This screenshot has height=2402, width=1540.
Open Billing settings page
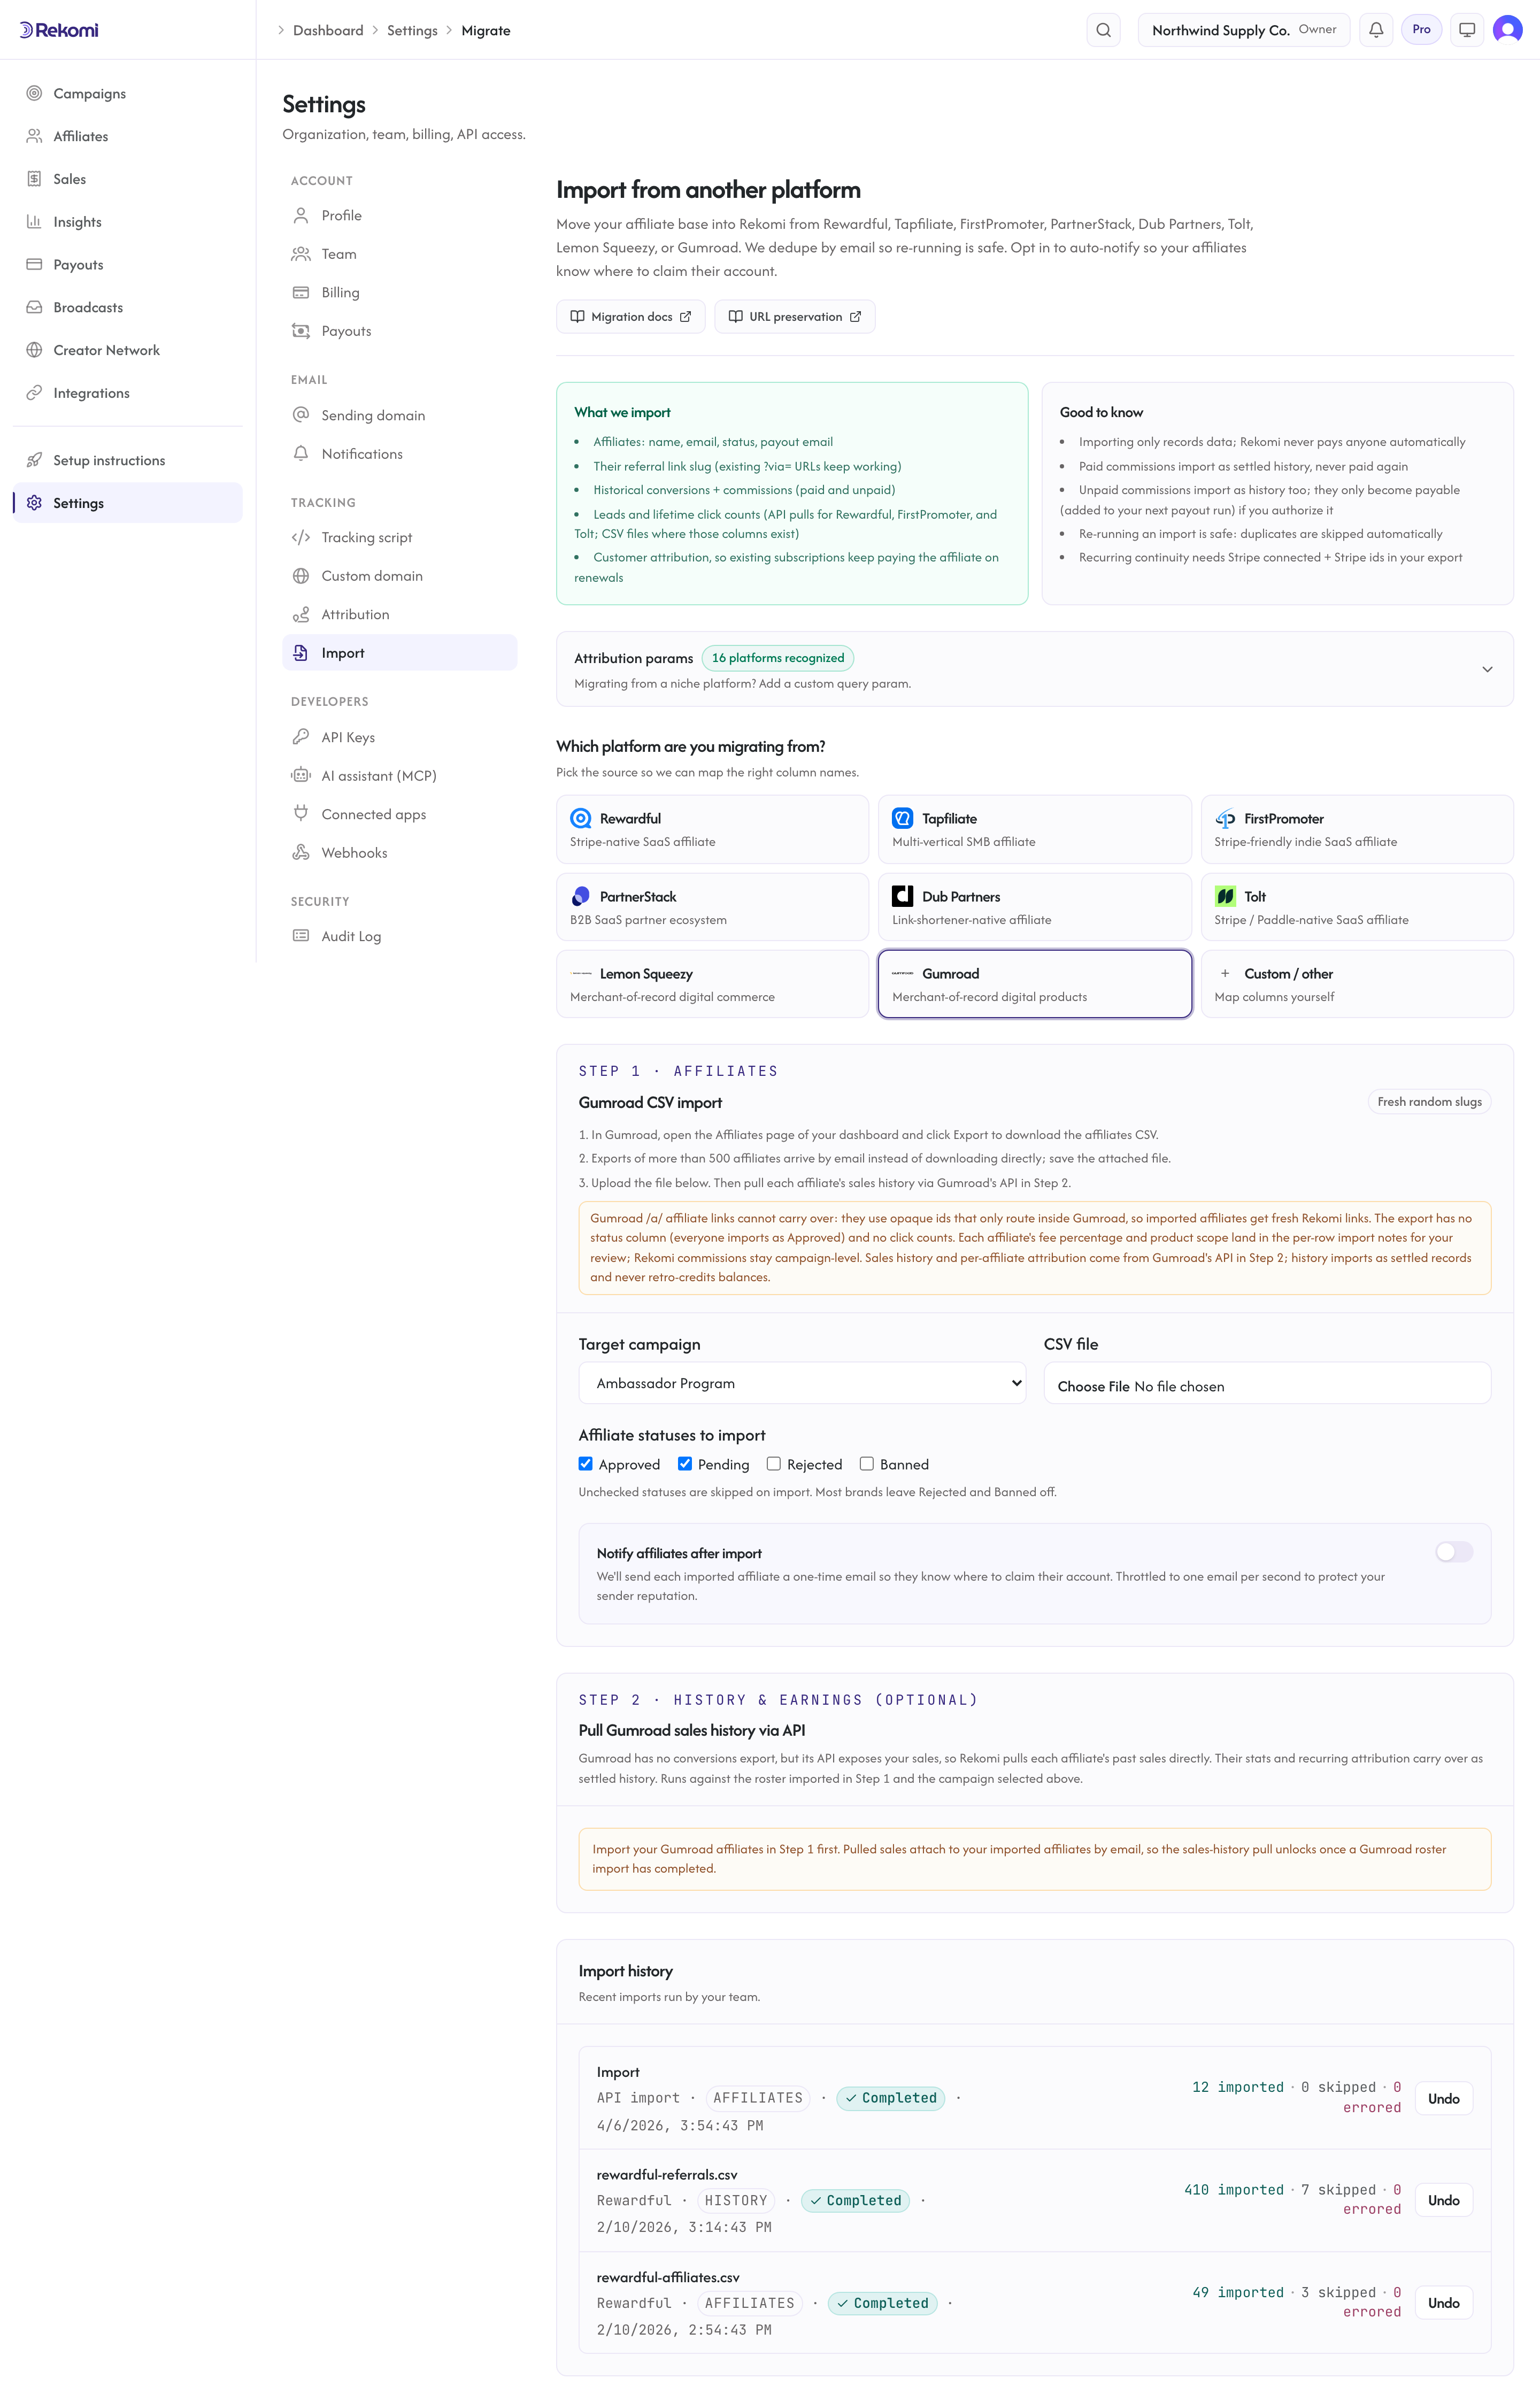(x=400, y=292)
